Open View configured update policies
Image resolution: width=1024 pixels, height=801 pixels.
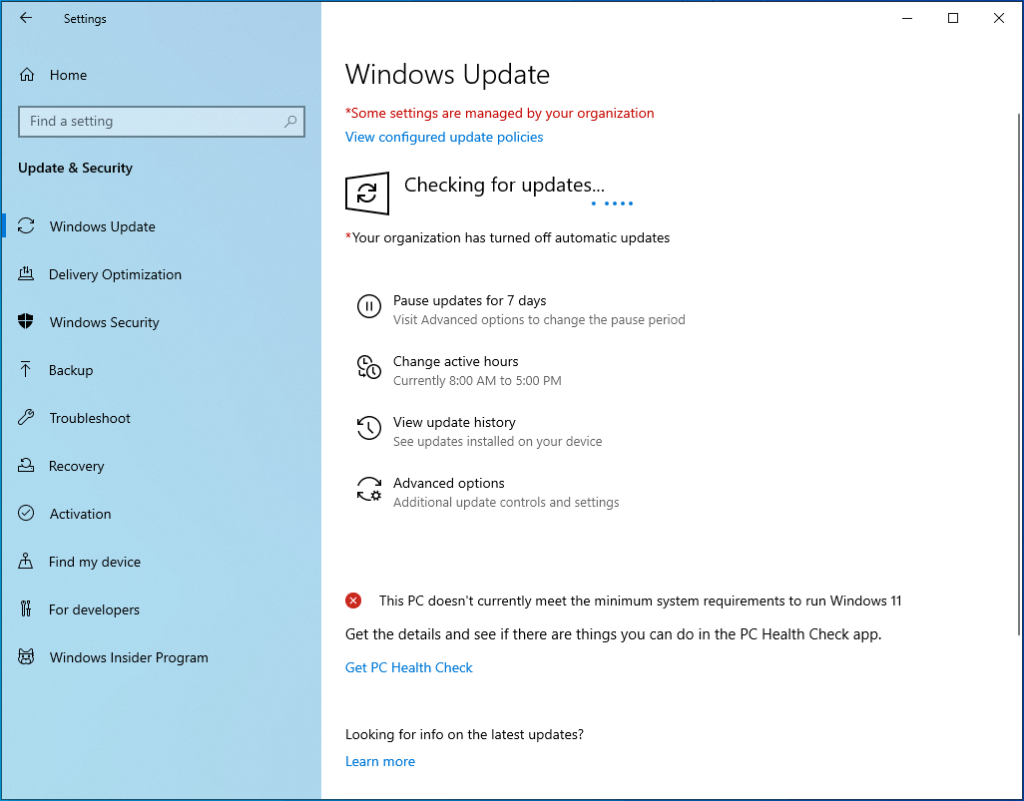coord(444,137)
